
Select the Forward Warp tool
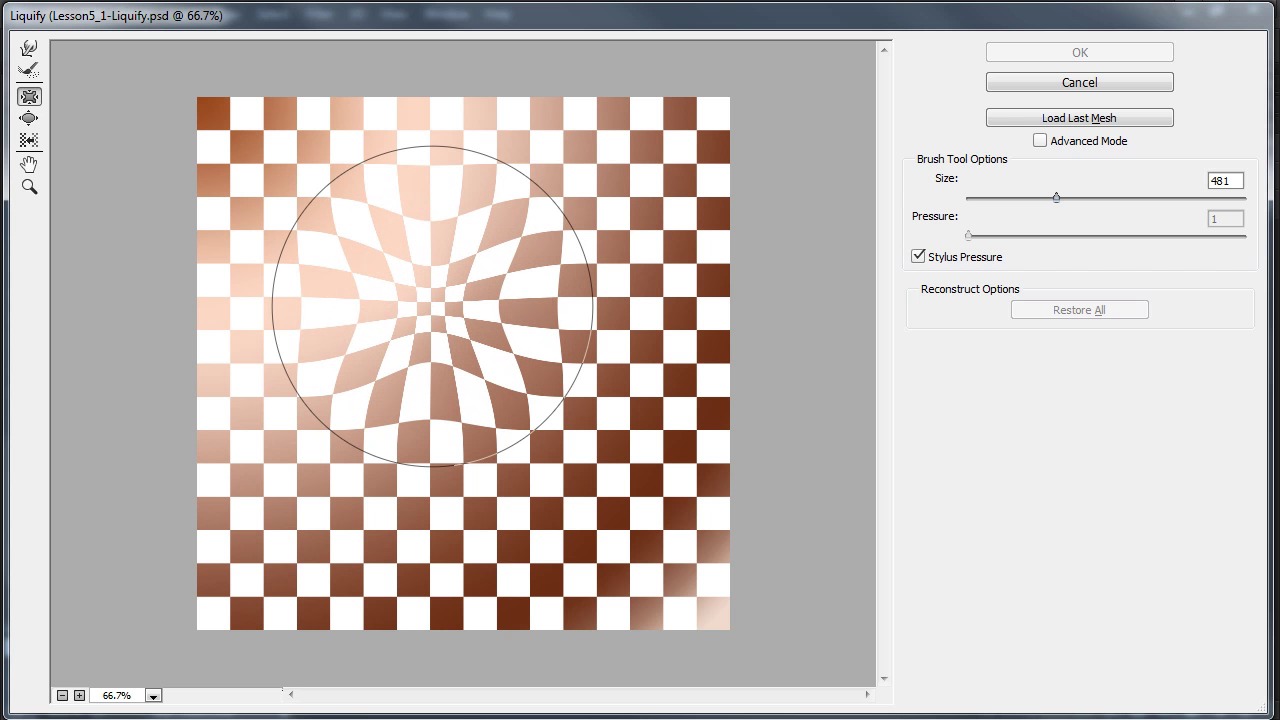click(x=29, y=48)
